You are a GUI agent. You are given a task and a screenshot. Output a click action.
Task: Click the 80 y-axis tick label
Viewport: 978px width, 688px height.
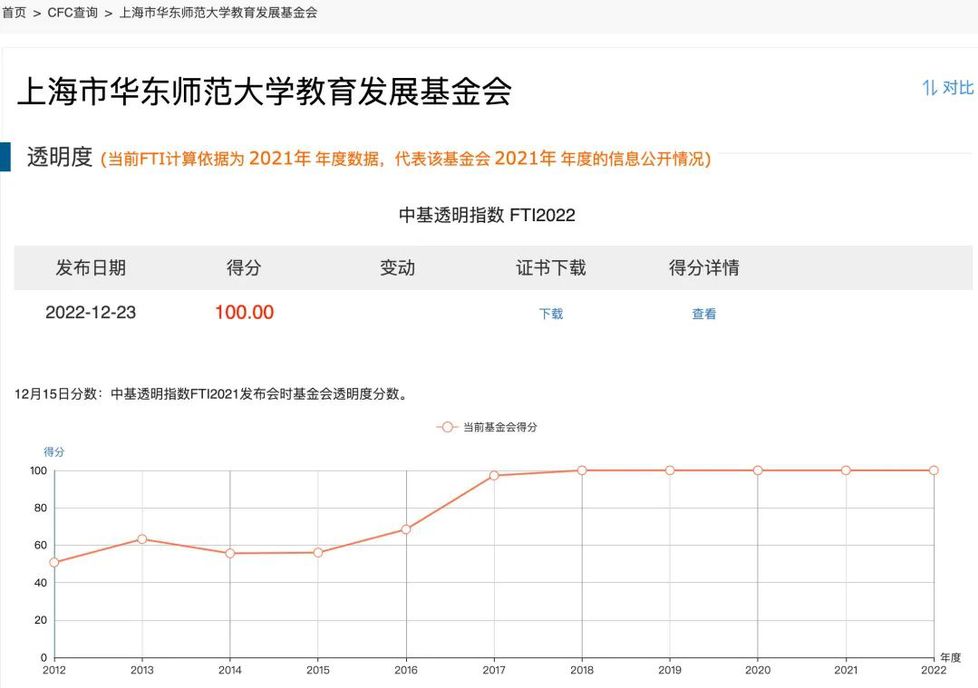point(41,508)
